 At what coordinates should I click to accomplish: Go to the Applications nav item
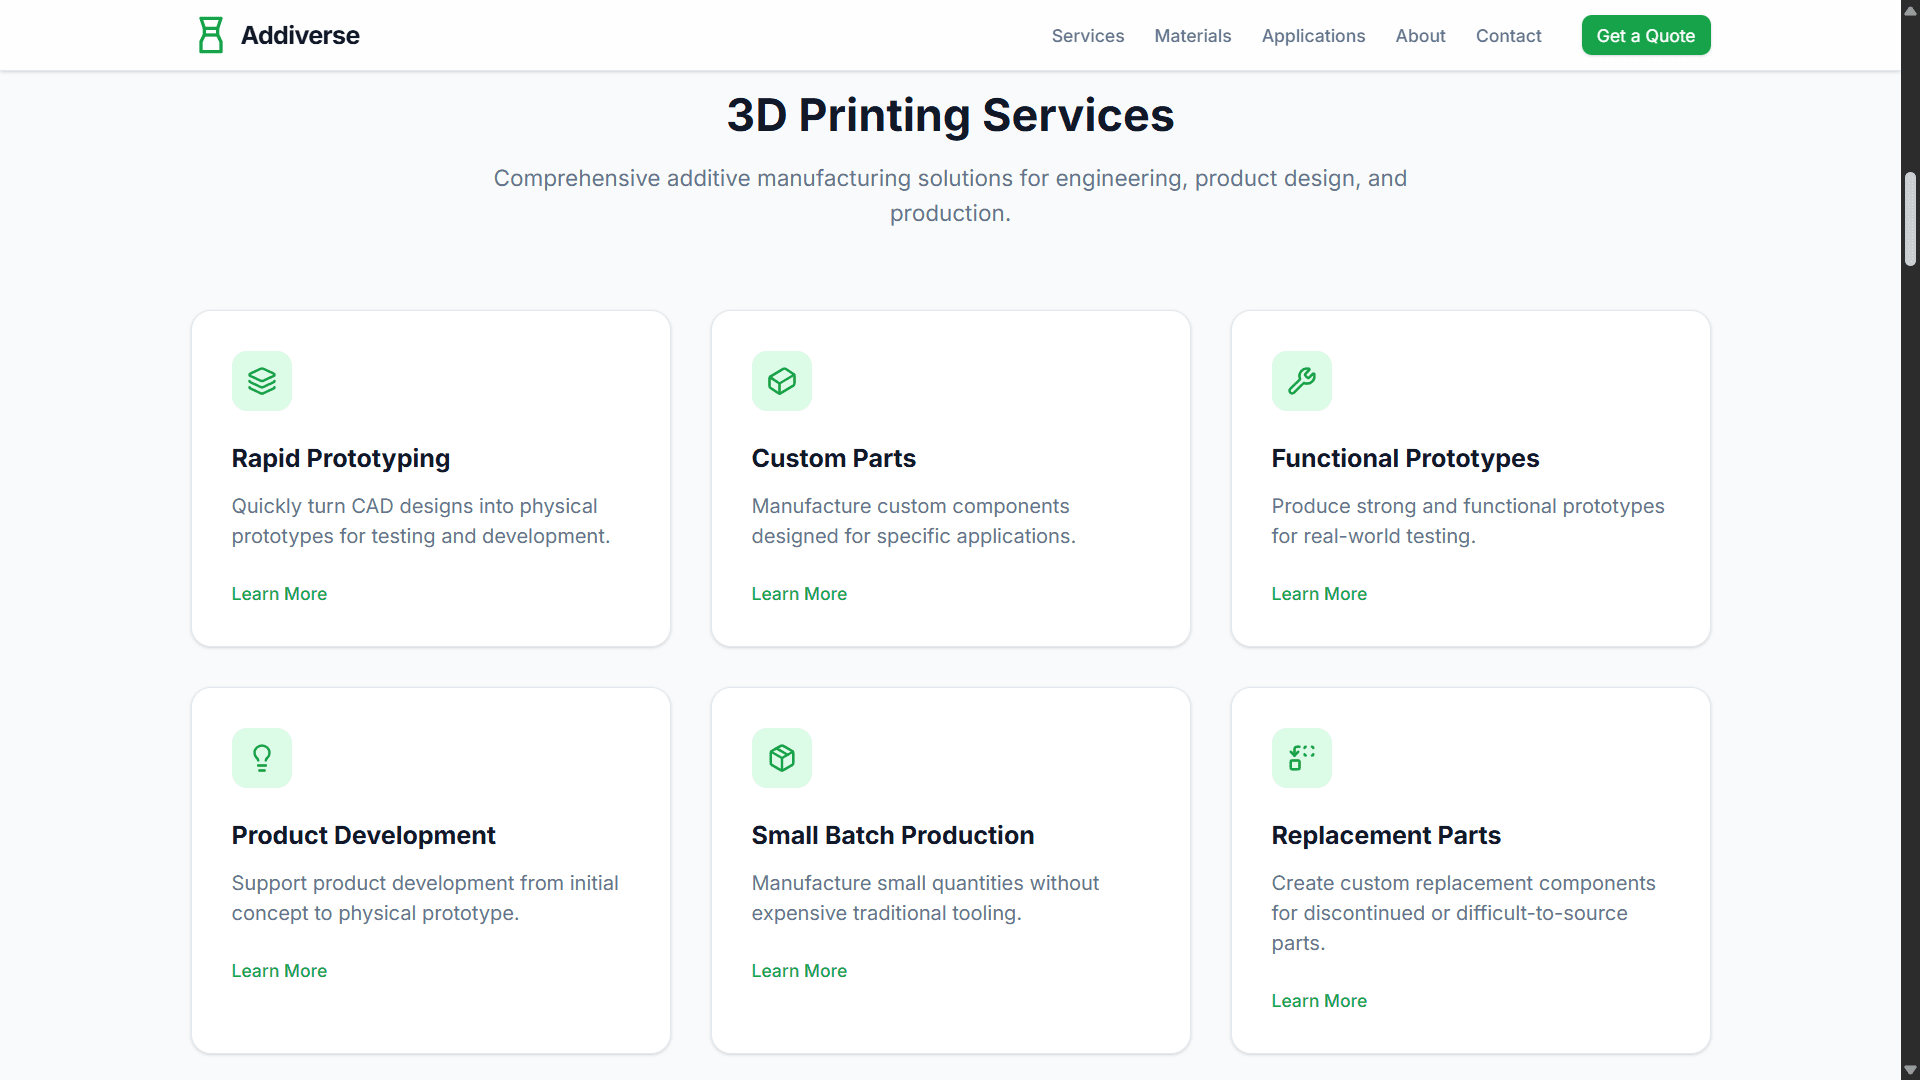click(x=1313, y=36)
